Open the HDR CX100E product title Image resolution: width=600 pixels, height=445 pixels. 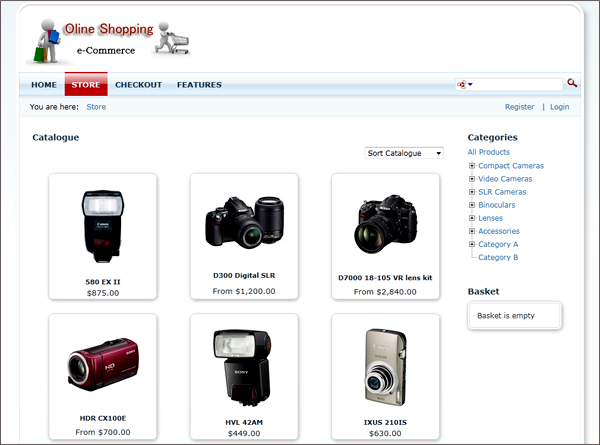click(103, 418)
